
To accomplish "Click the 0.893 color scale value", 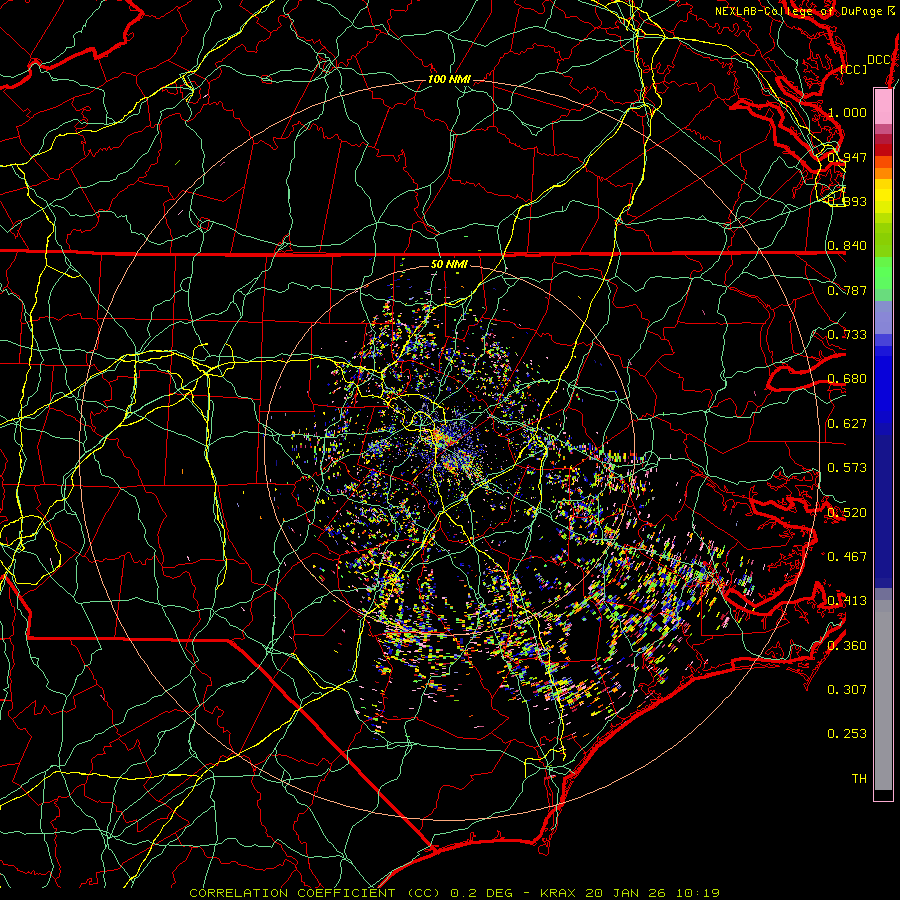I will [847, 201].
